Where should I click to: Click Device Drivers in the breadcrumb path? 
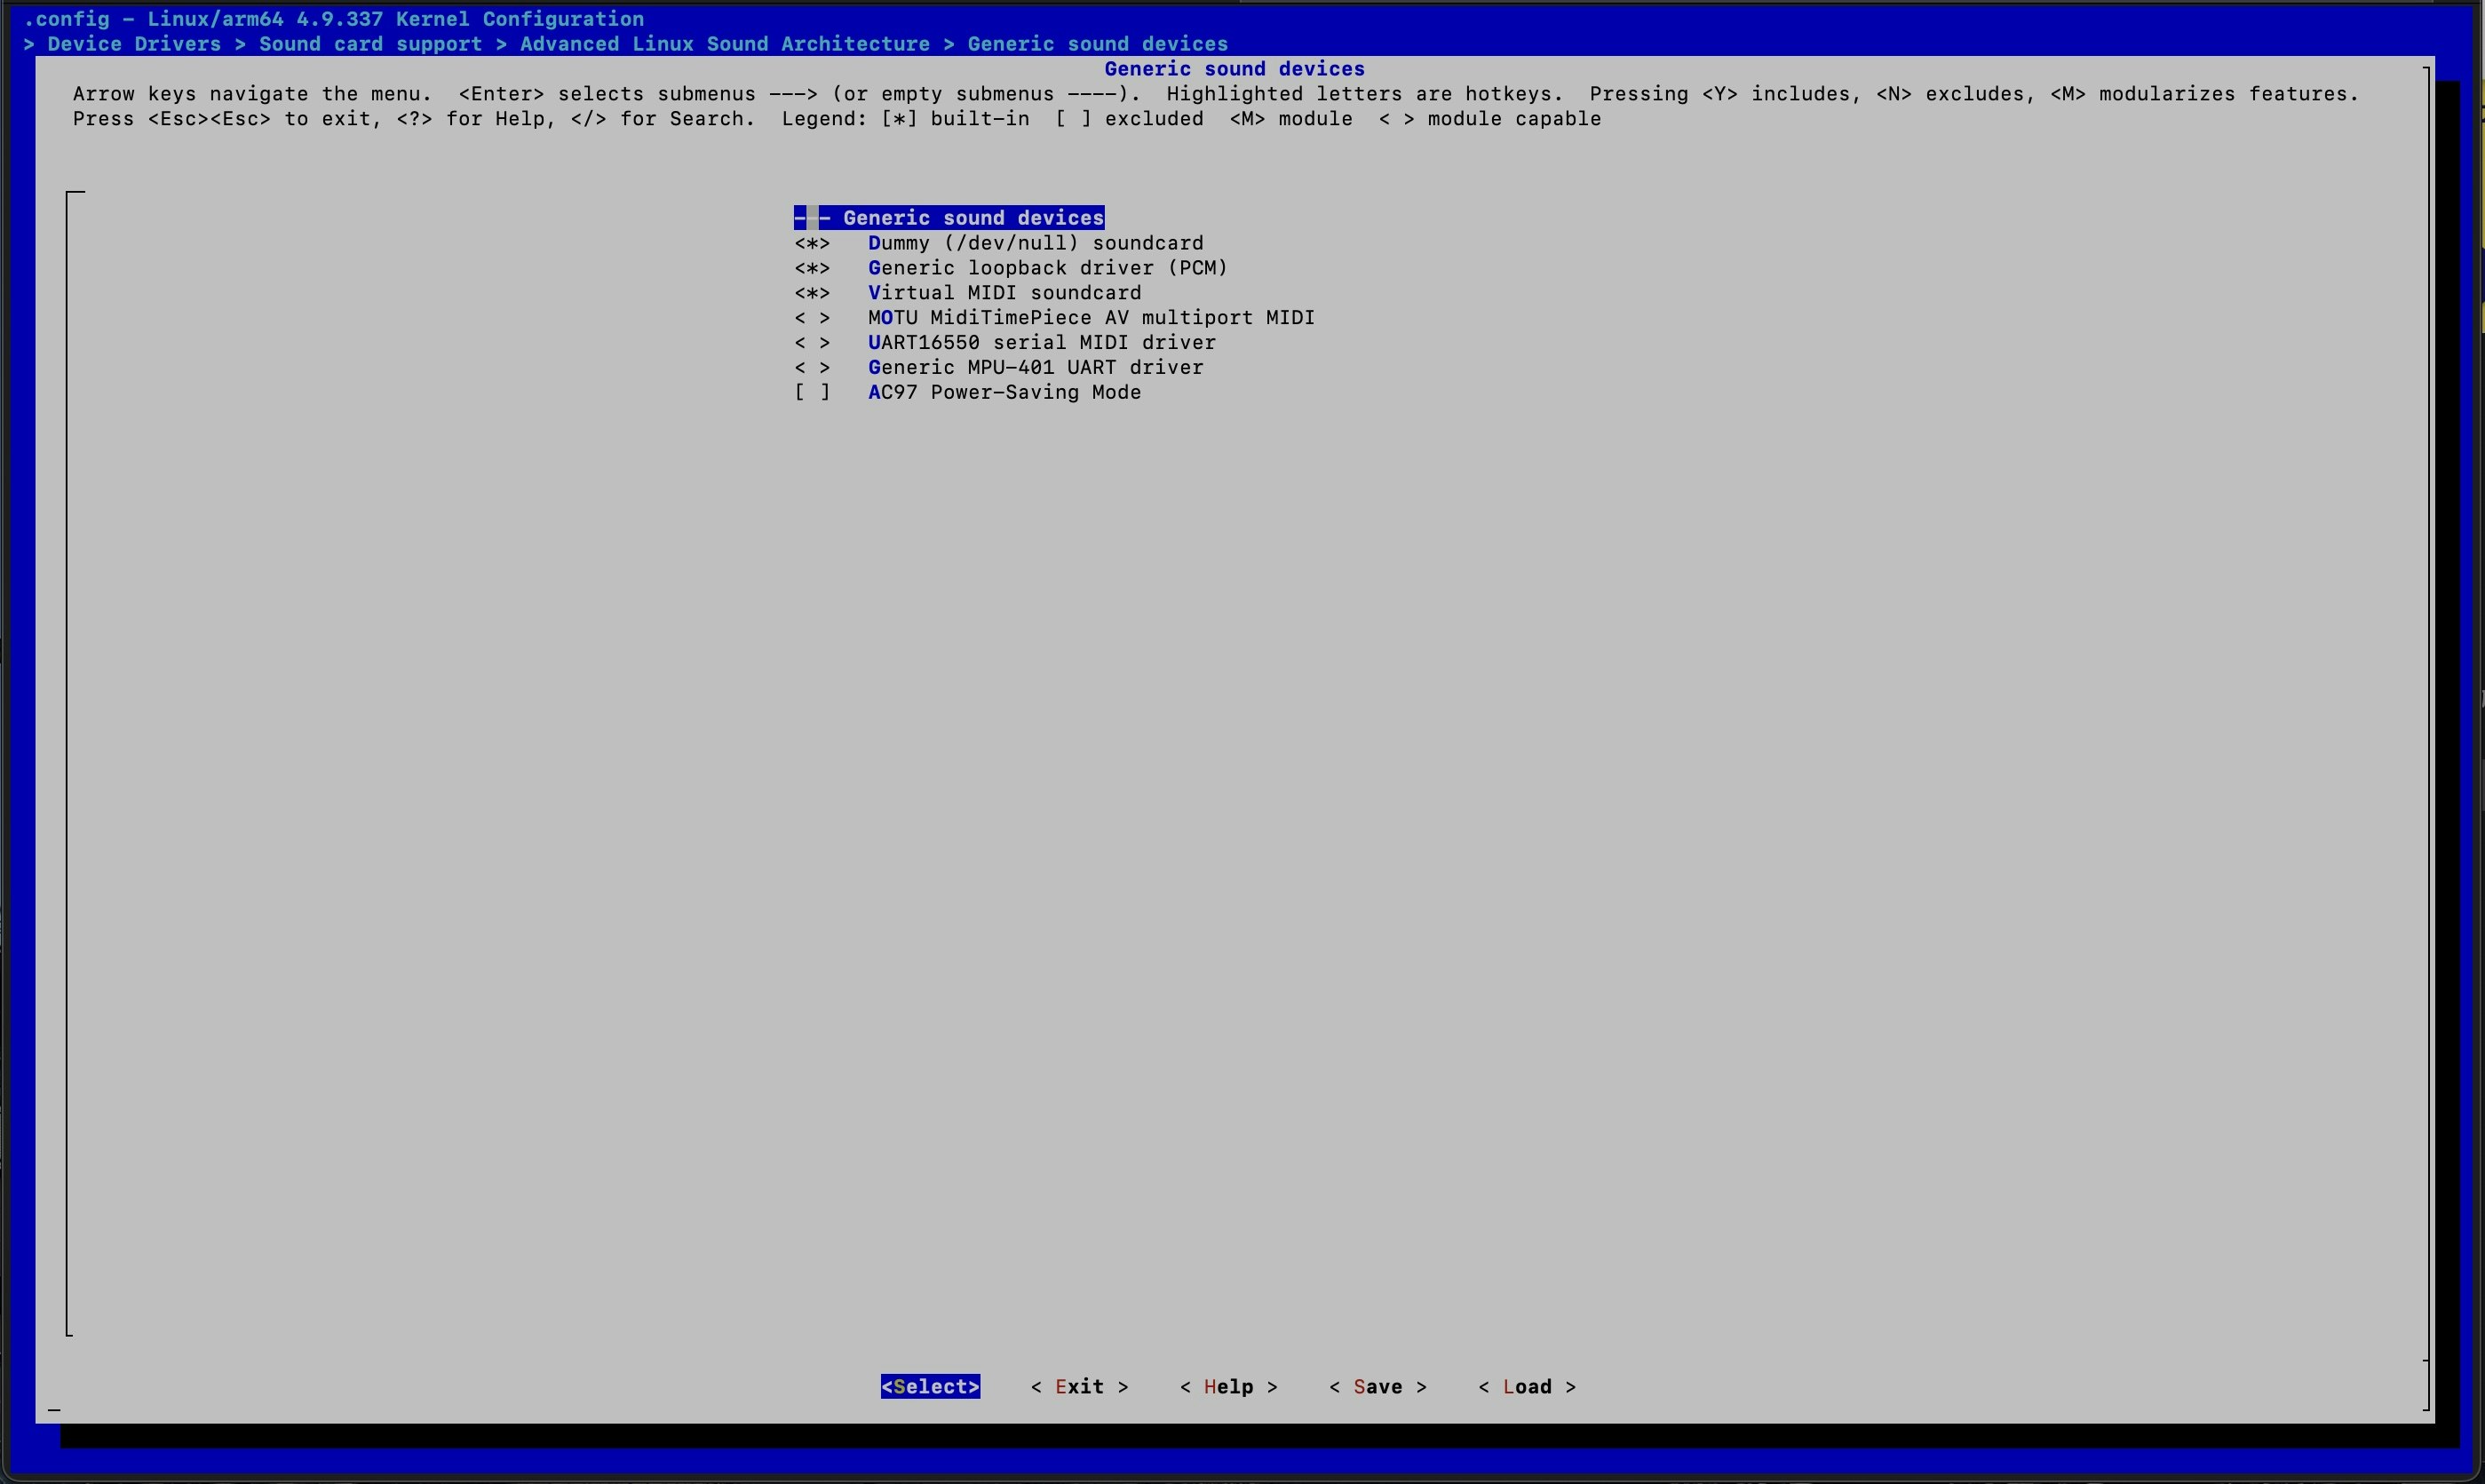134,44
